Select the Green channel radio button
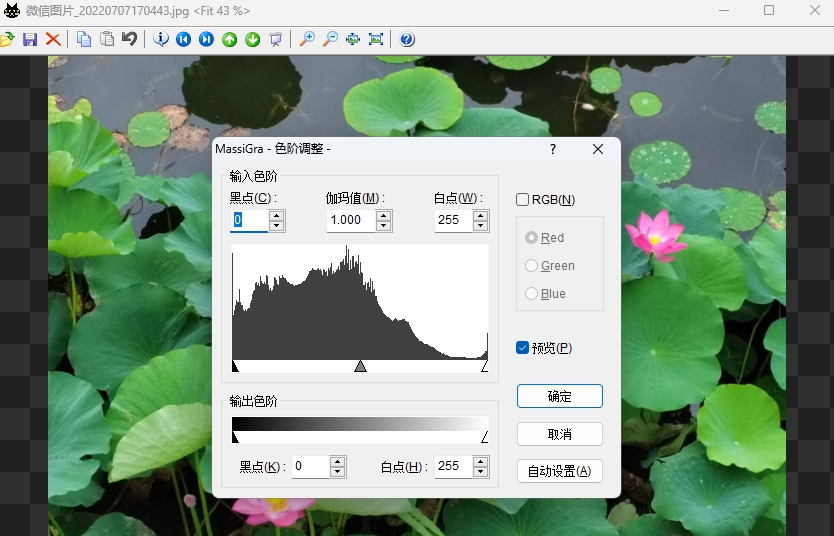Screen dimensions: 834x536 [532, 266]
